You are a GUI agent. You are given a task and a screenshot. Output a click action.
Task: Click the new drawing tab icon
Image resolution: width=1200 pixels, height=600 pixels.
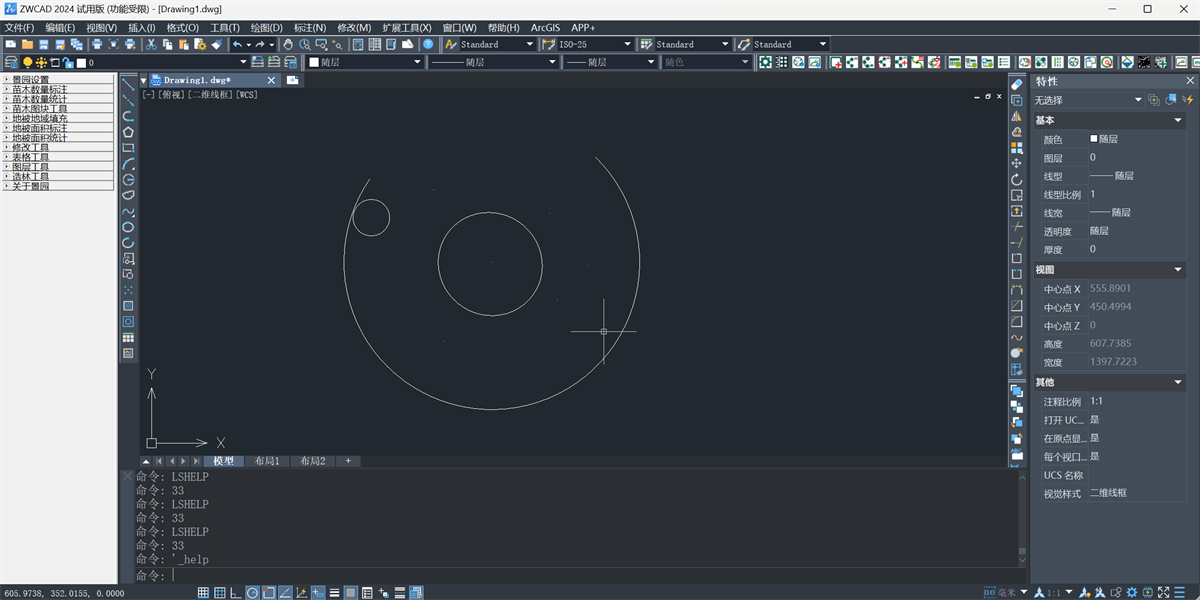coord(292,80)
